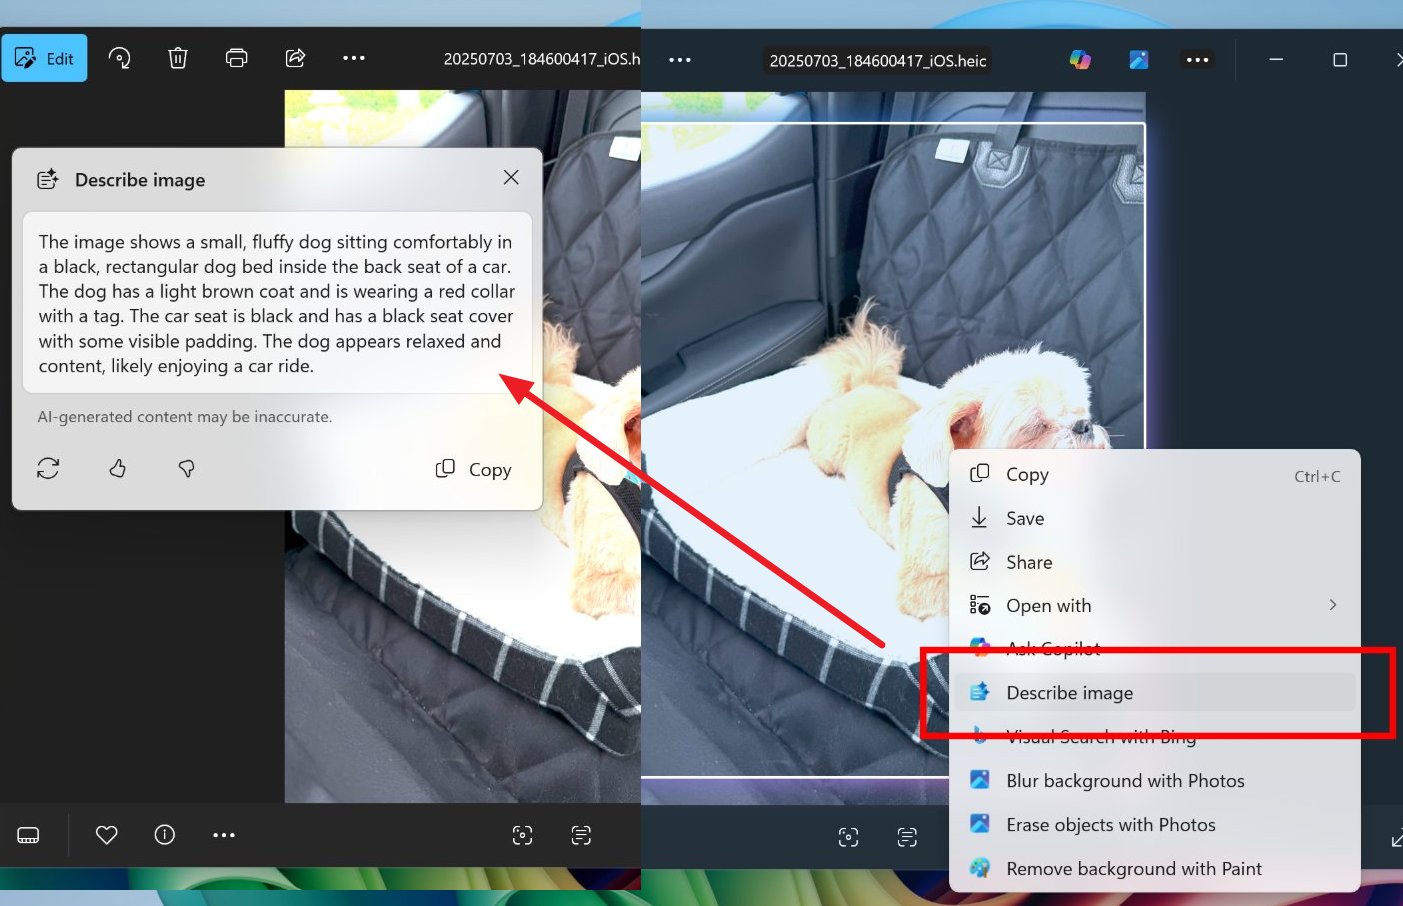
Task: Open the bottom bar more options menu
Action: (x=224, y=835)
